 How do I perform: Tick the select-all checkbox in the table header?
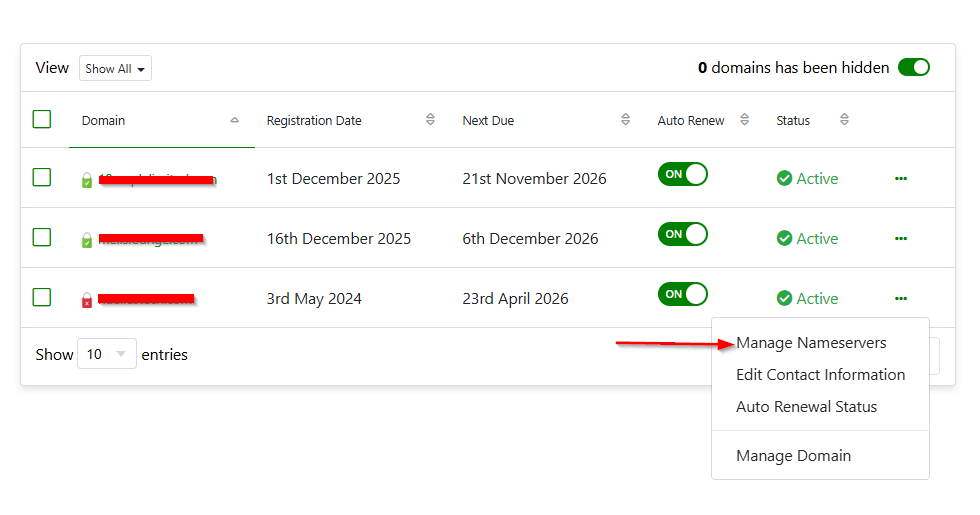(x=42, y=119)
